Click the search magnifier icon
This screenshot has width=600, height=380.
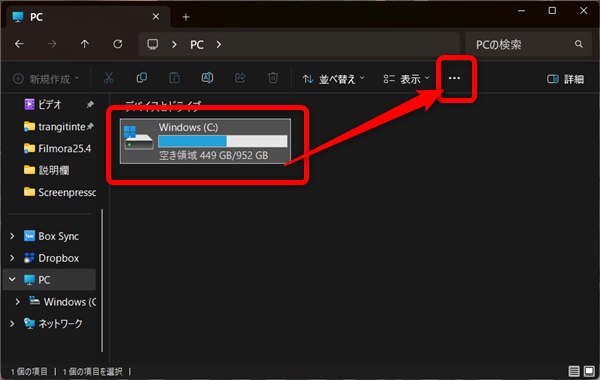point(579,44)
